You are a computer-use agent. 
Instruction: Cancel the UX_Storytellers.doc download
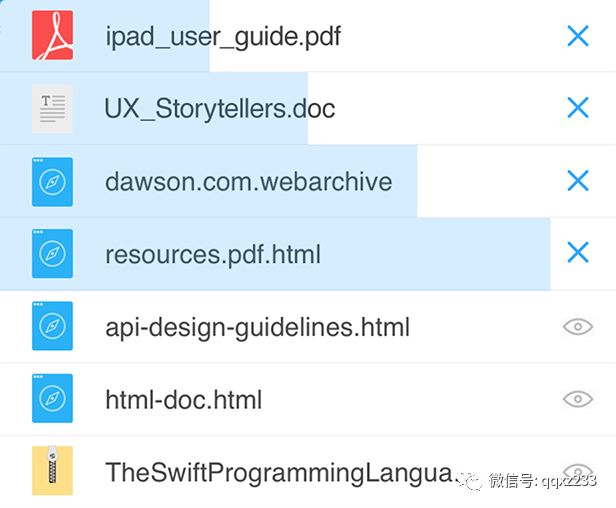(578, 108)
